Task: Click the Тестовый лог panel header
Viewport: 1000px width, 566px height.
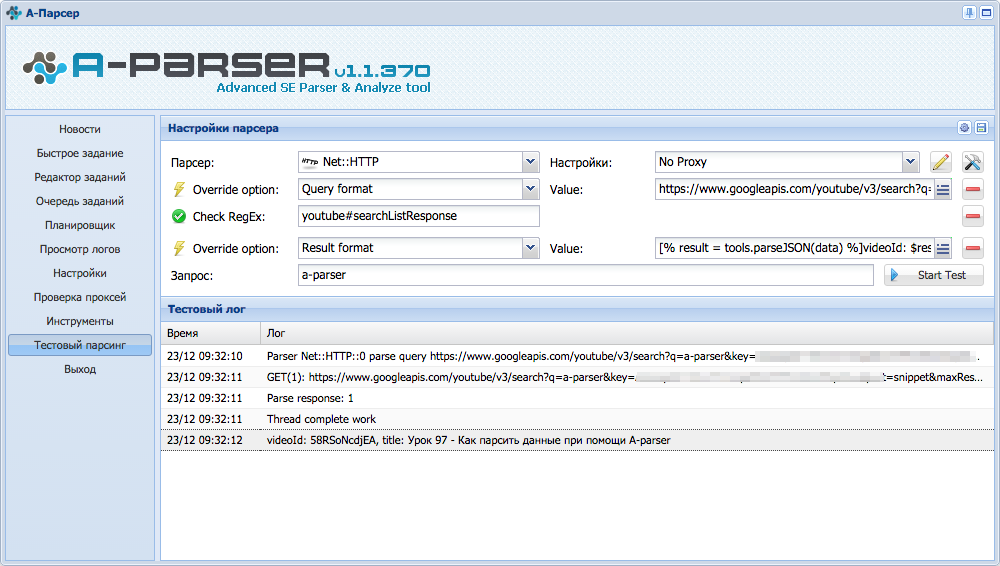Action: (x=577, y=309)
